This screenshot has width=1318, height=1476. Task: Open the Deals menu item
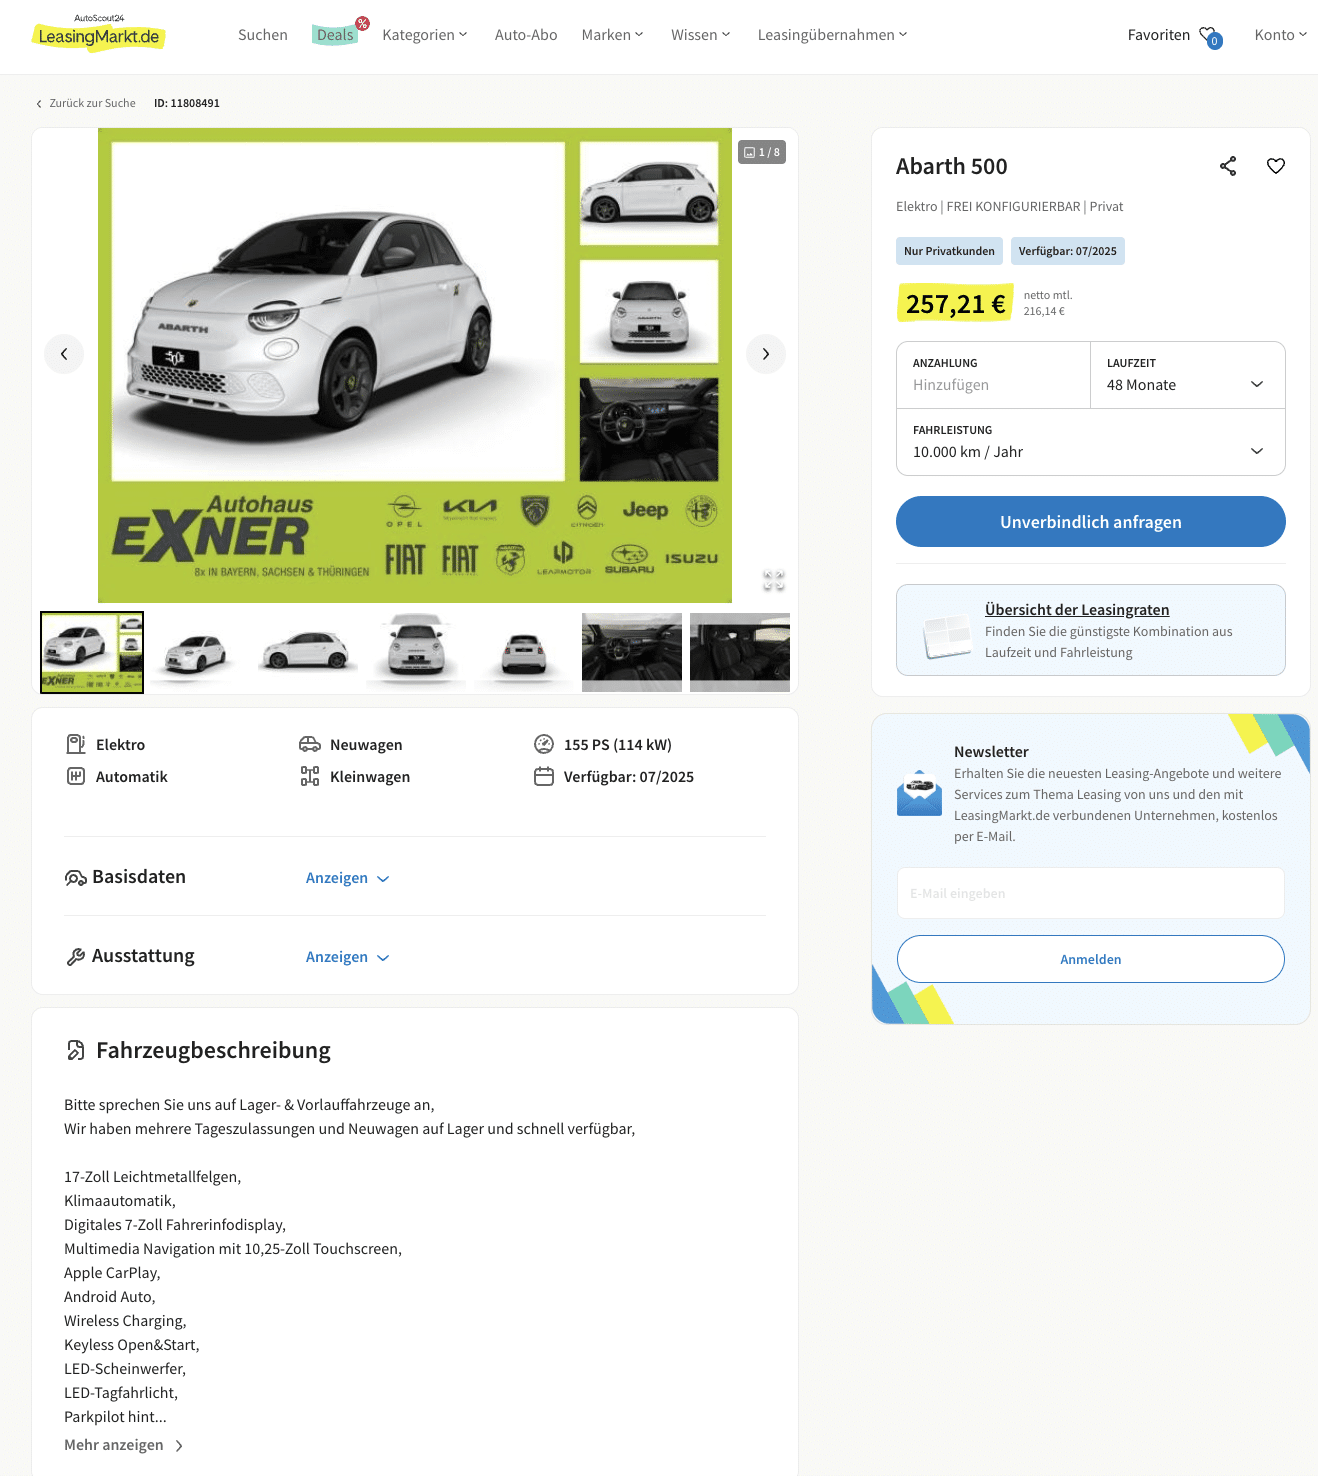click(x=335, y=35)
